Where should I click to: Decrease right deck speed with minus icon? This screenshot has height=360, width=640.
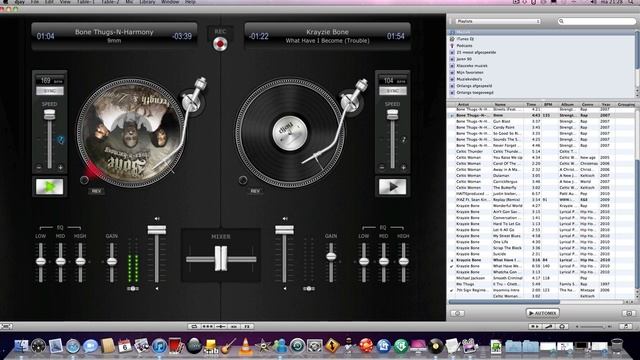coord(382,167)
